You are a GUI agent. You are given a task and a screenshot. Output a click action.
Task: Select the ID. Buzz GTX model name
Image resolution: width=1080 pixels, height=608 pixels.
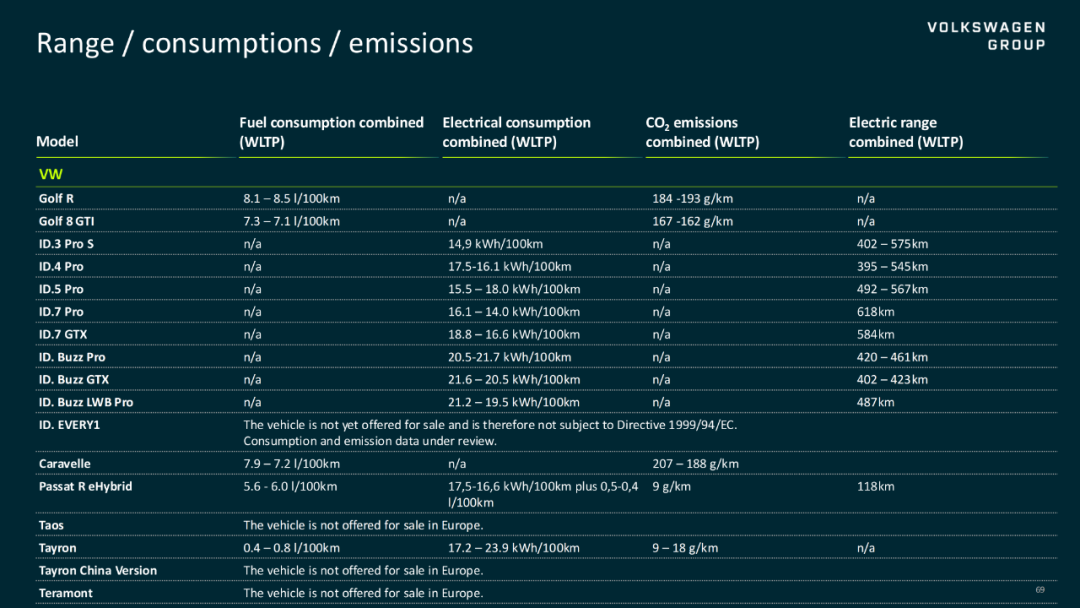(74, 379)
